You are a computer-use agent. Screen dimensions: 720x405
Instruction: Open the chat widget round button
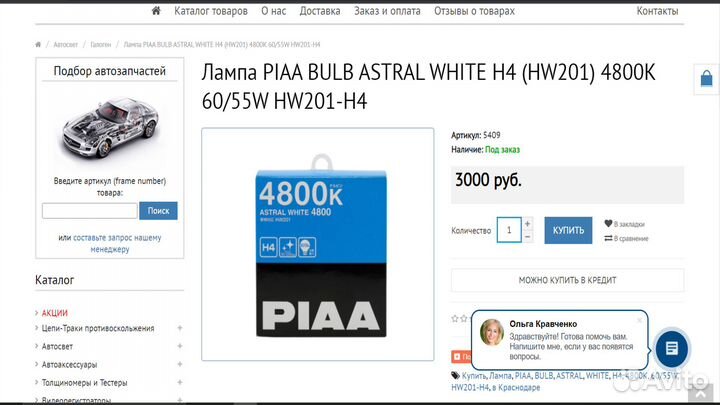671,349
